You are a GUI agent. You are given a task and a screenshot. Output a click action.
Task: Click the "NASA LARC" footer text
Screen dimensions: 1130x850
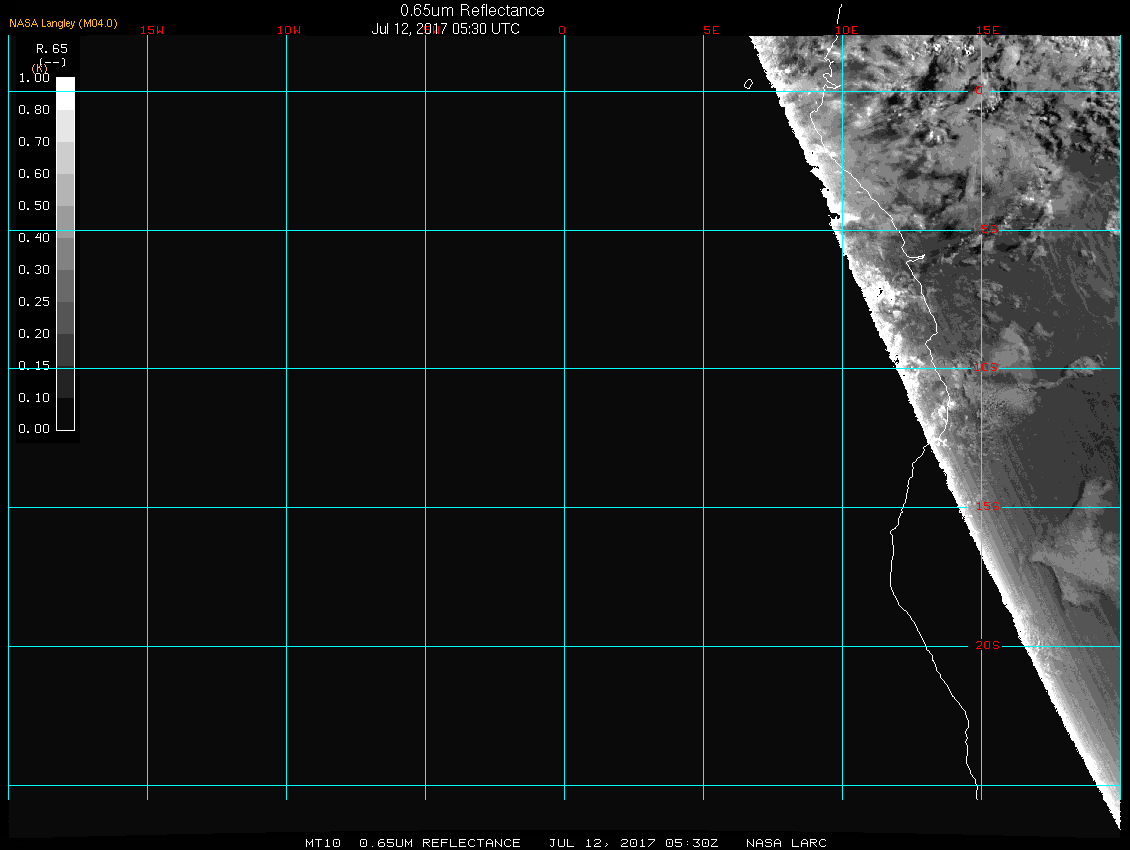point(786,843)
